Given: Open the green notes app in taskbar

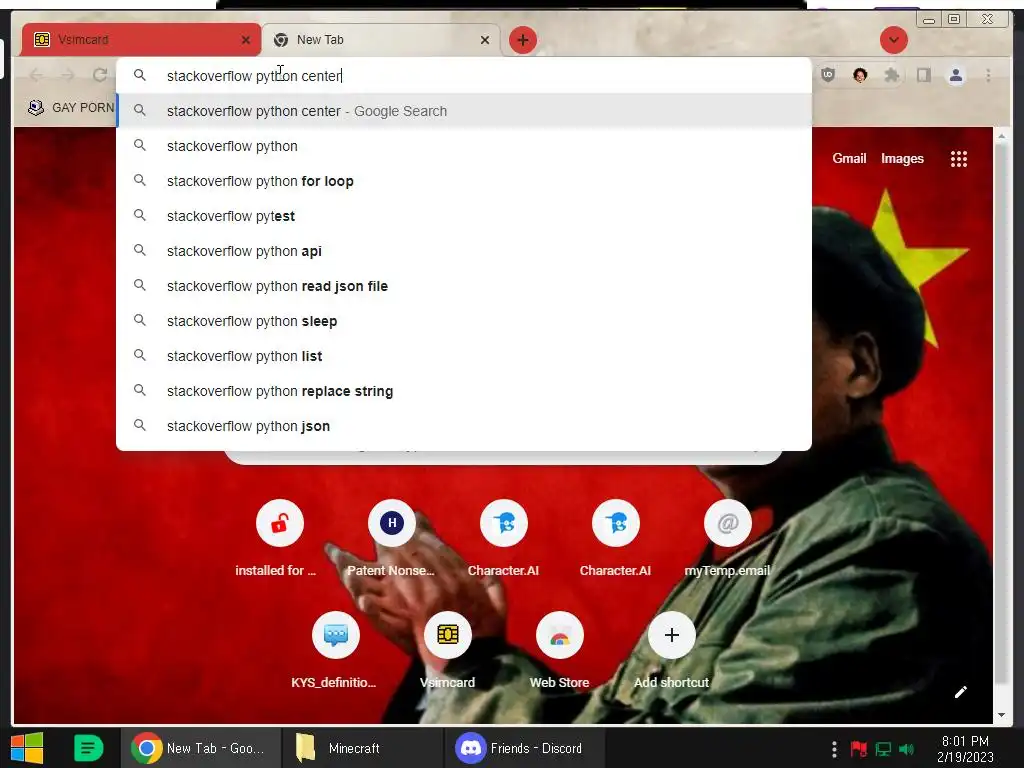Looking at the screenshot, I should 88,748.
